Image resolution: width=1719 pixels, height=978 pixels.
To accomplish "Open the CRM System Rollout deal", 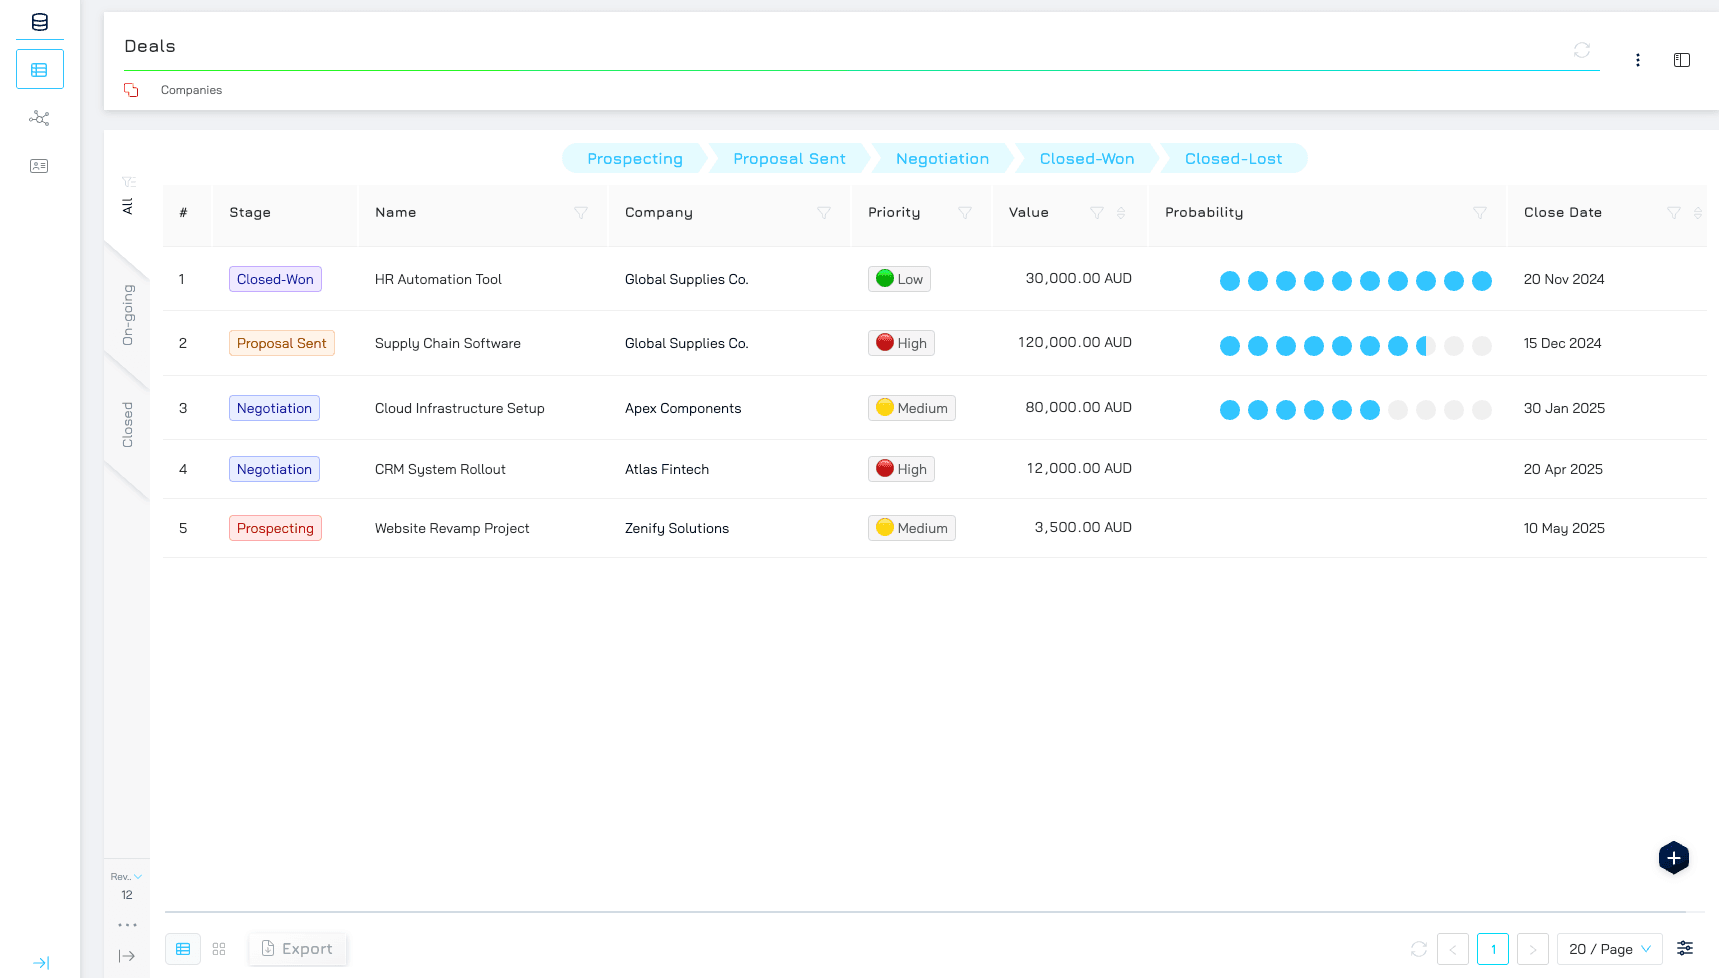I will [x=440, y=469].
